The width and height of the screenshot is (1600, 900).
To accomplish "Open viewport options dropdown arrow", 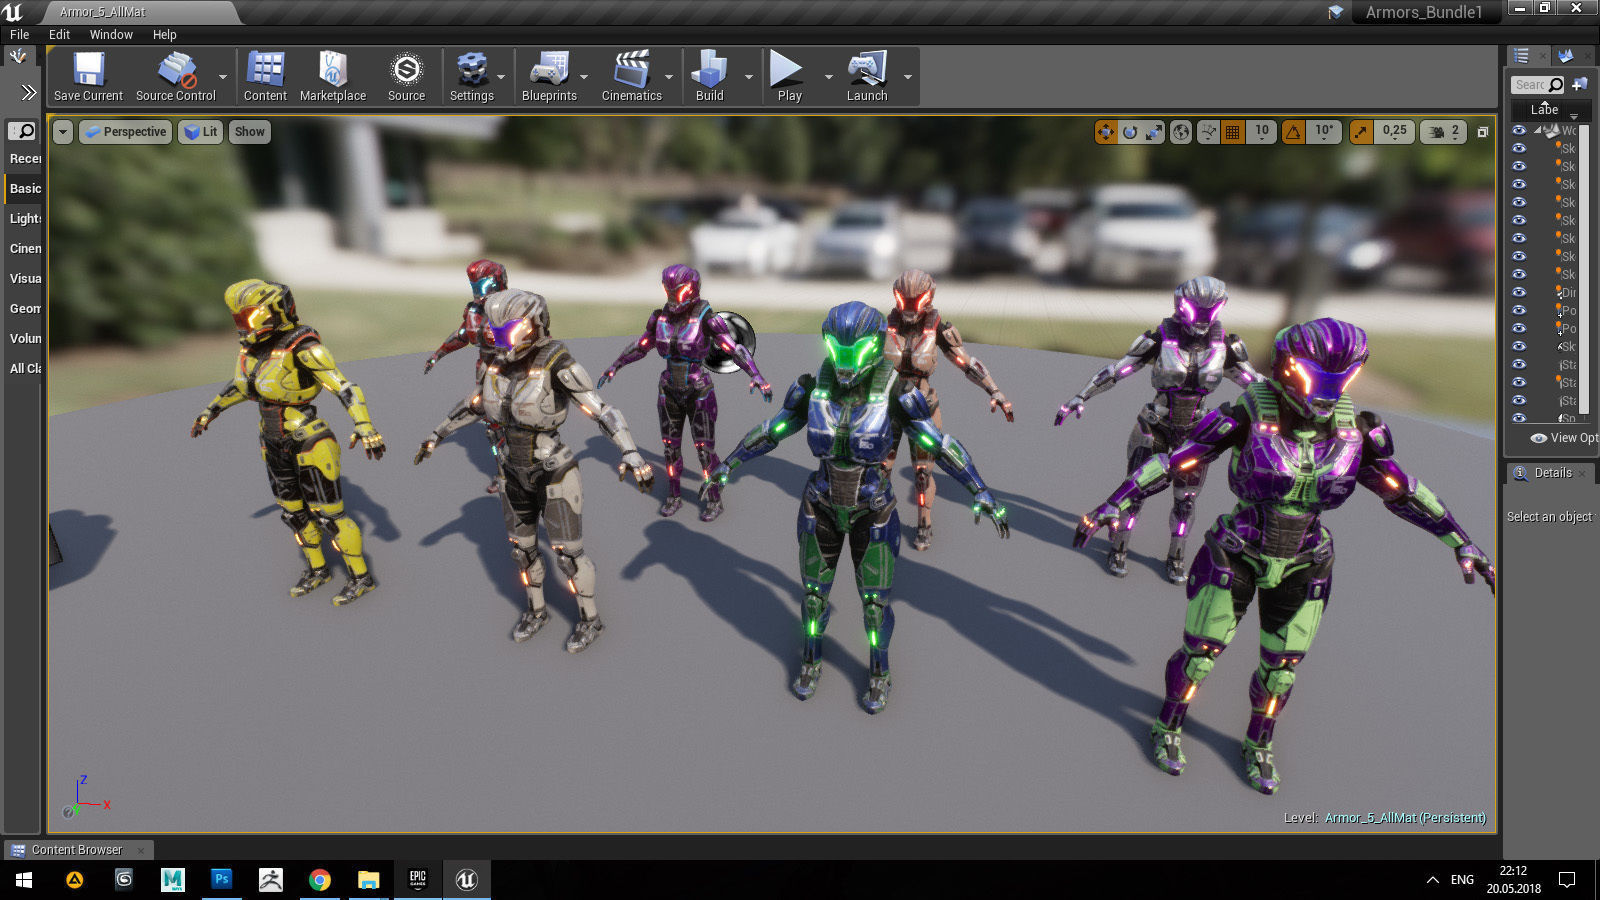I will point(63,132).
